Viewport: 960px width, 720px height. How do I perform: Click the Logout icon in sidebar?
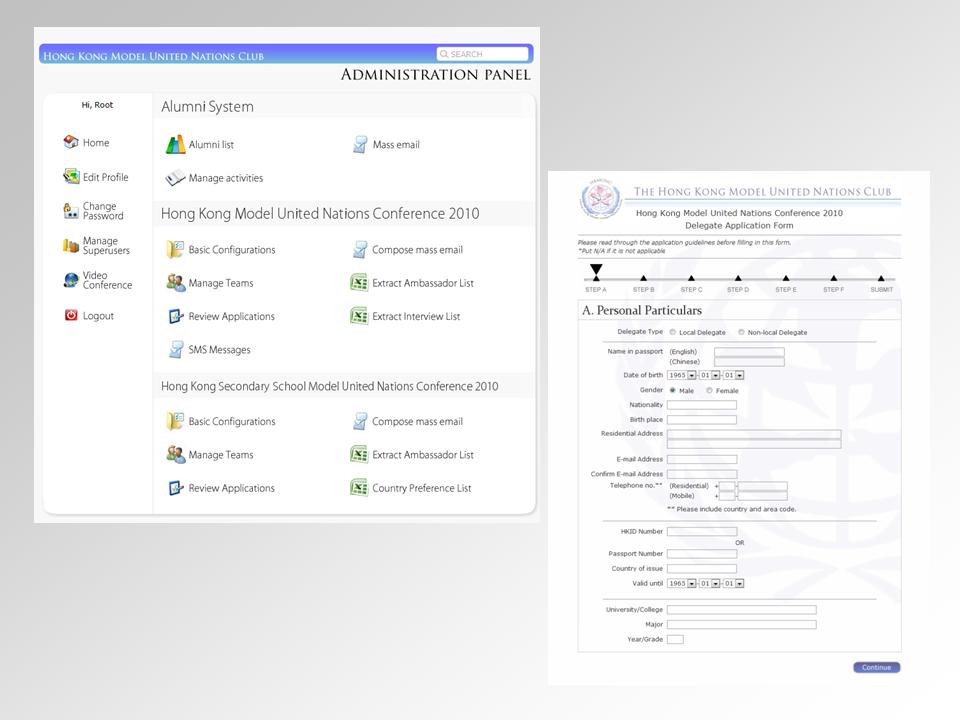(x=71, y=316)
